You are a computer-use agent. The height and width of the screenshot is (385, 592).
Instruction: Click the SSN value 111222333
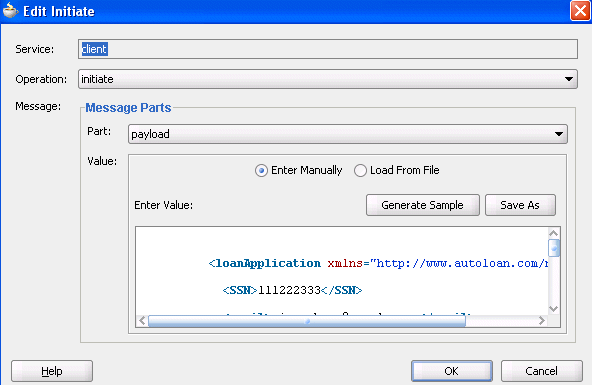(289, 290)
